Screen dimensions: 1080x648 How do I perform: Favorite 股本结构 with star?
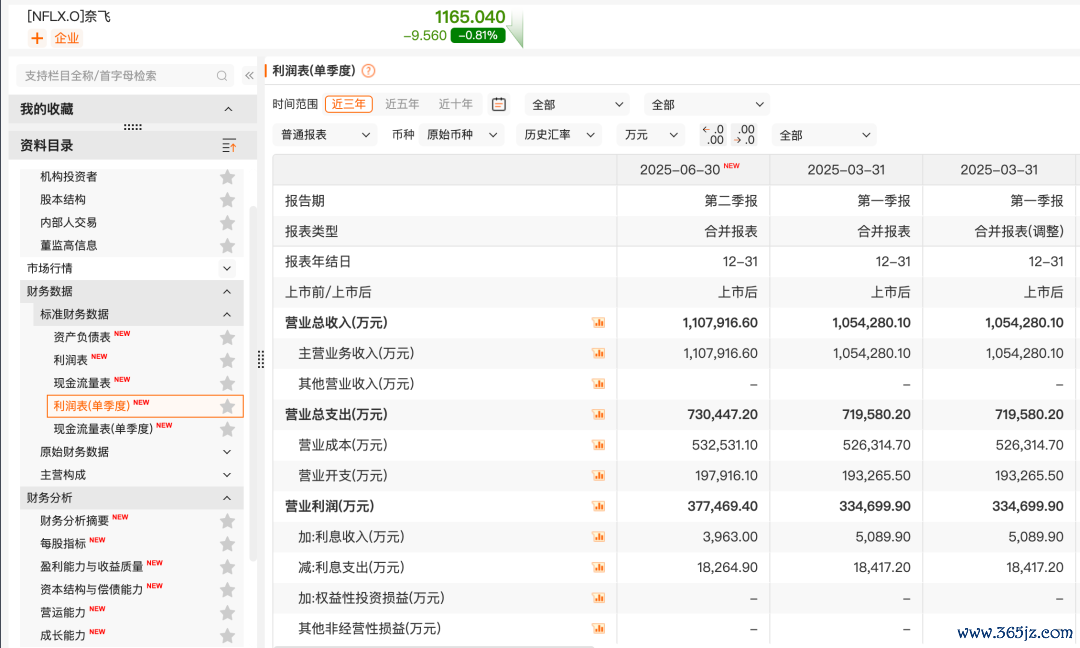click(x=227, y=200)
